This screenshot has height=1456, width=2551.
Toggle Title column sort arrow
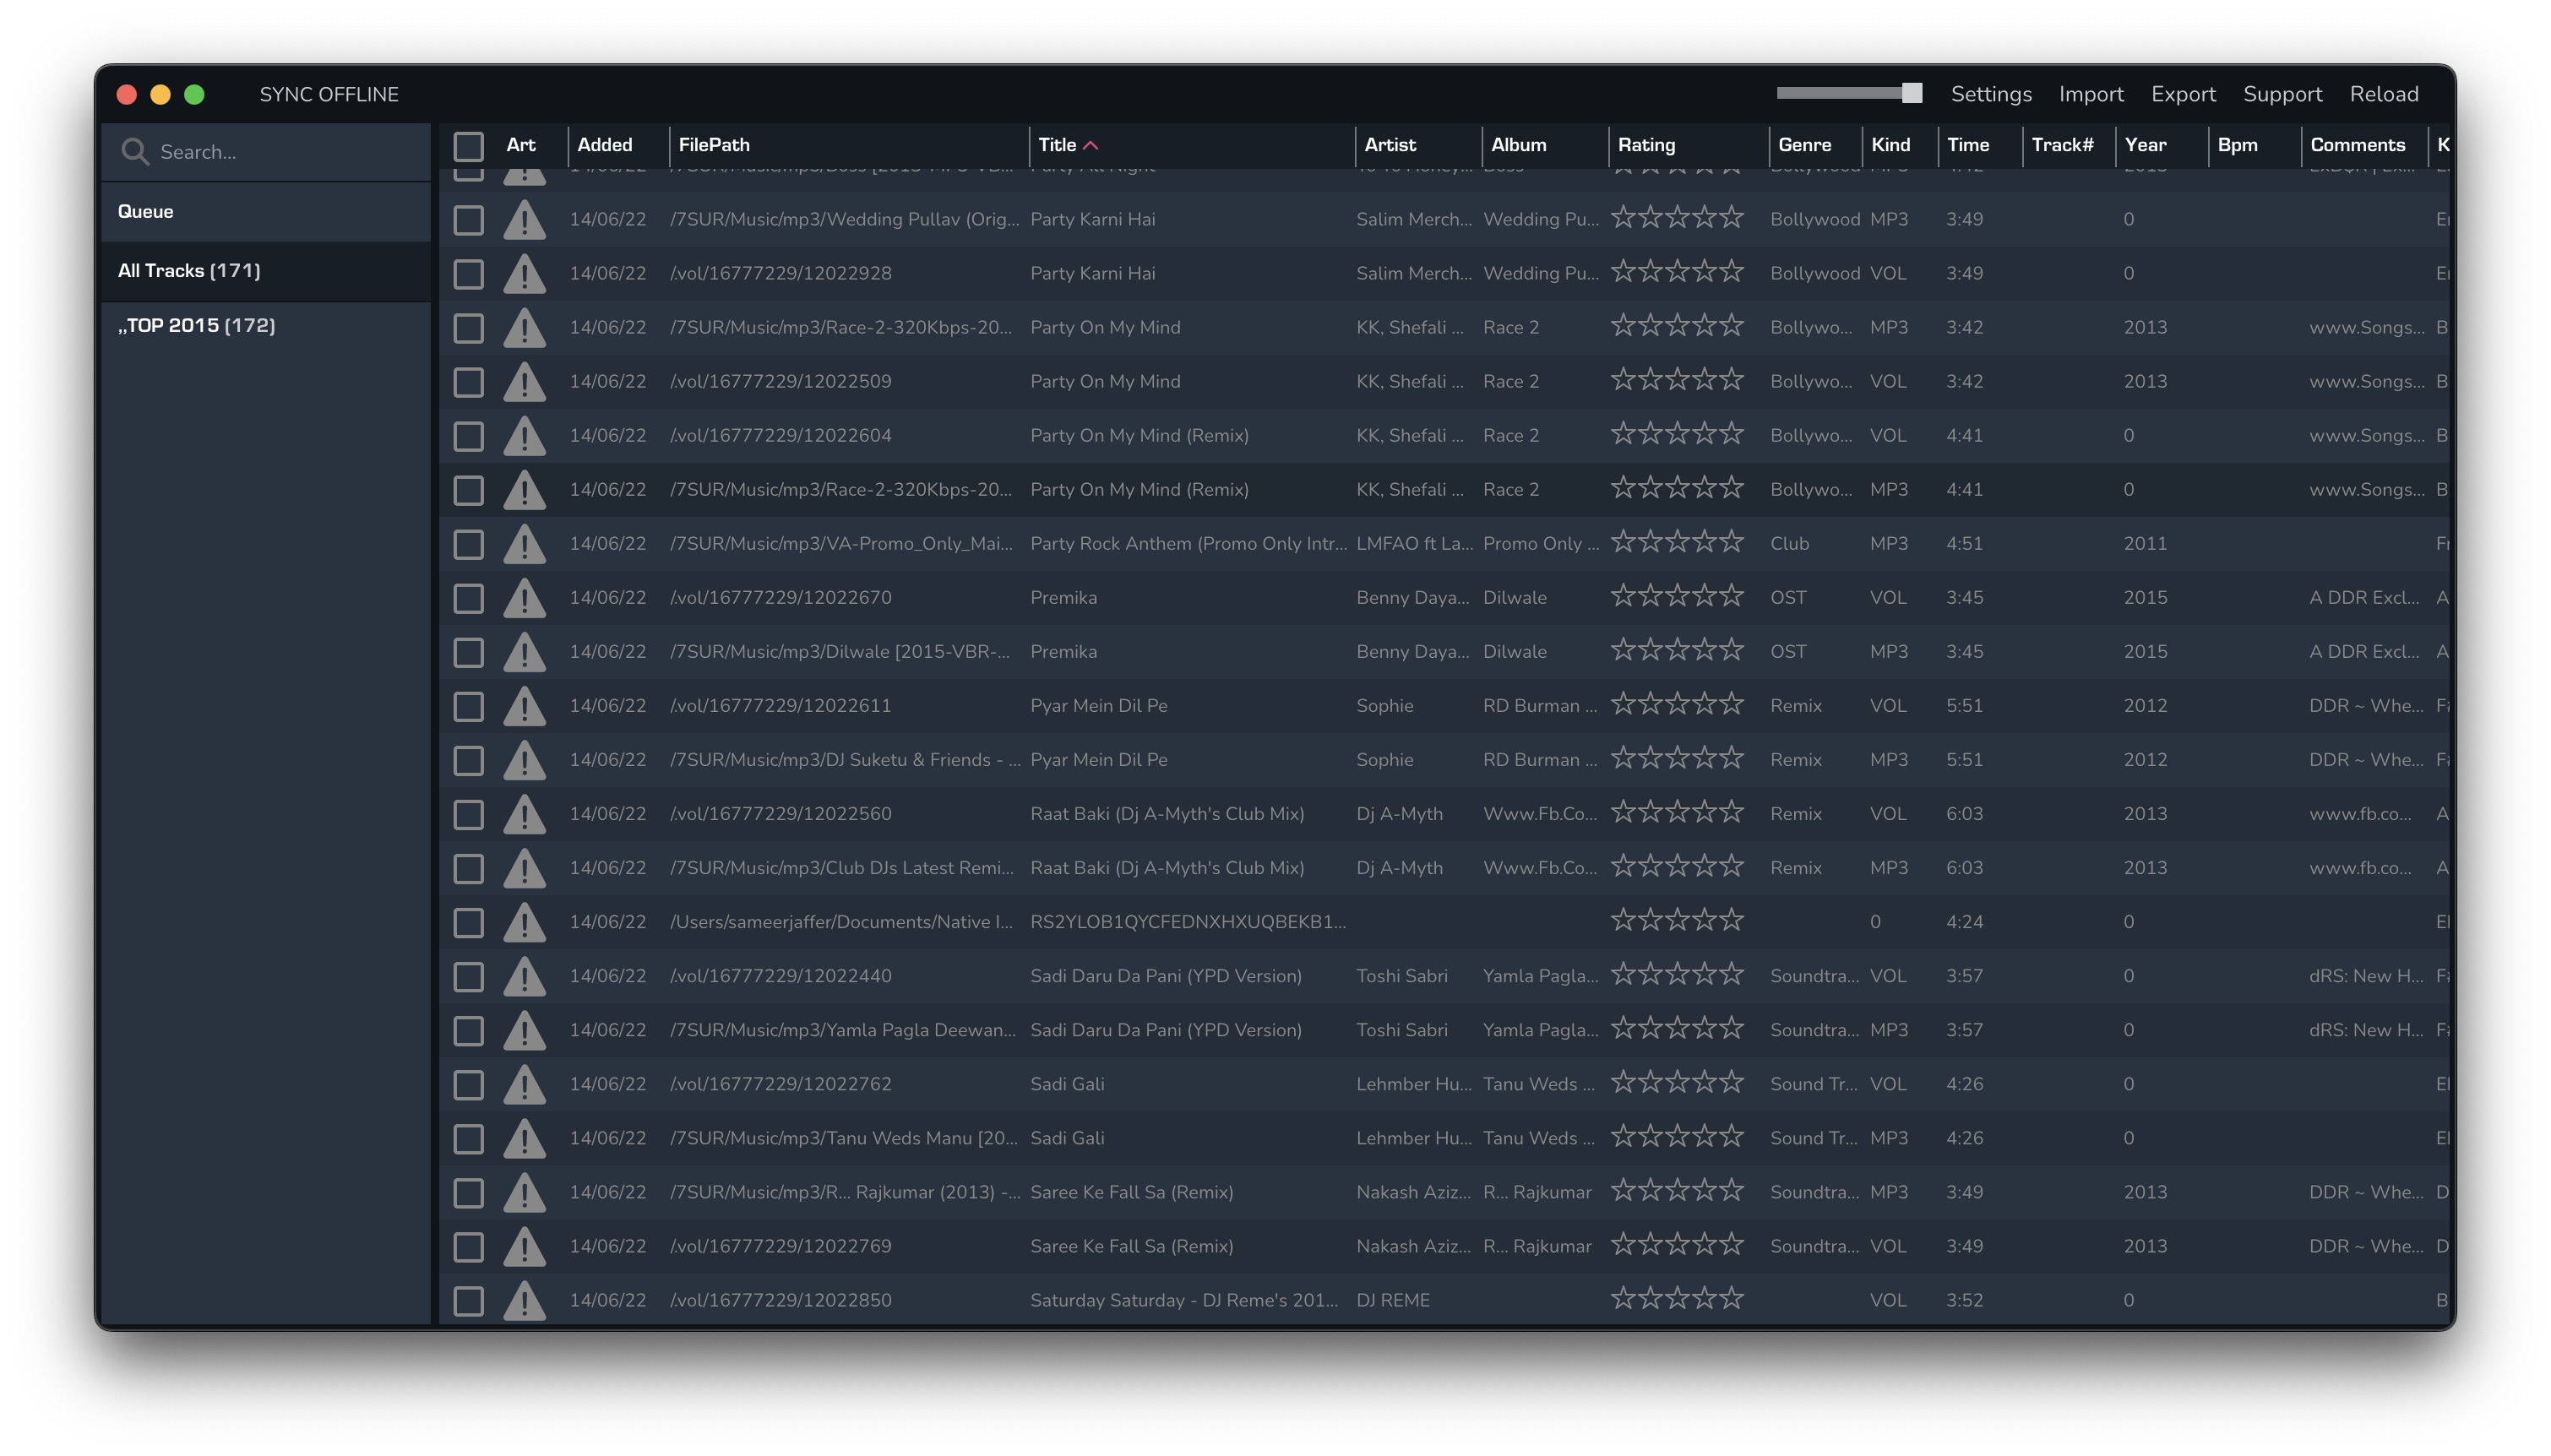click(1091, 146)
